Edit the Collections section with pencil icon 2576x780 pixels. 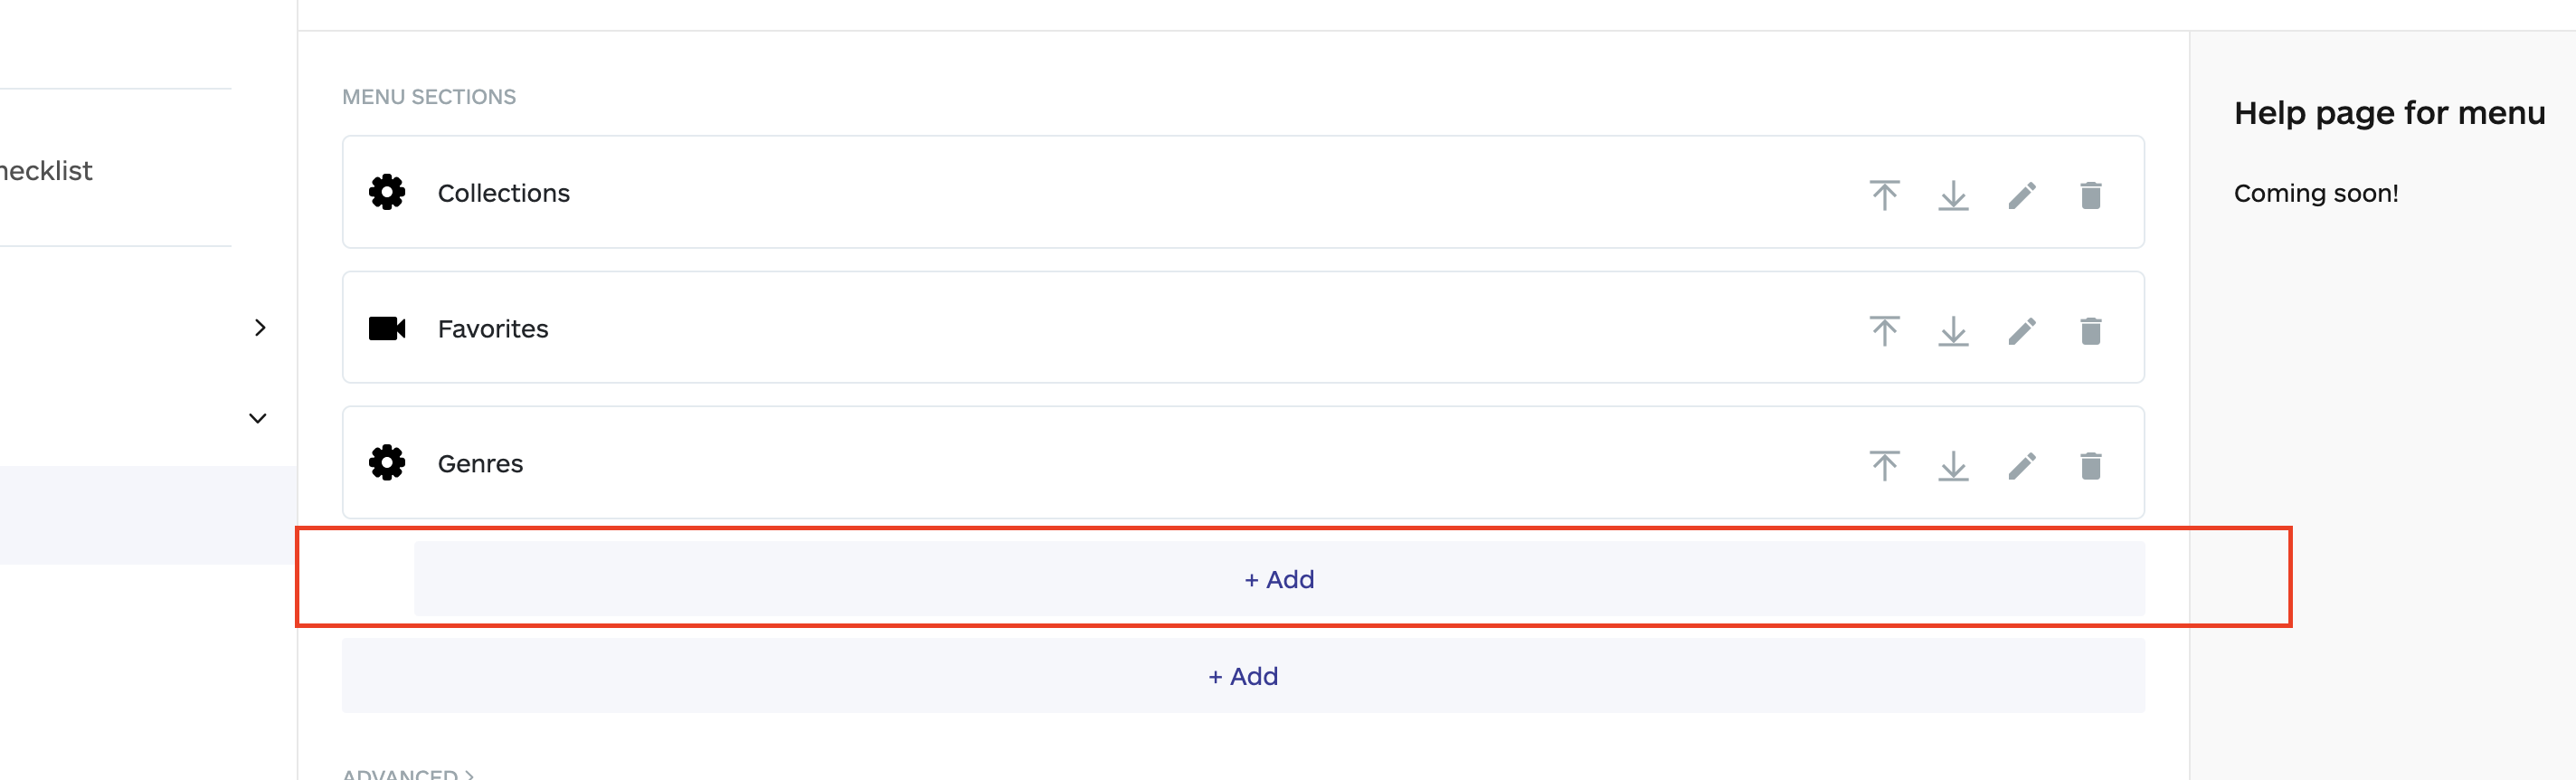tap(2022, 193)
